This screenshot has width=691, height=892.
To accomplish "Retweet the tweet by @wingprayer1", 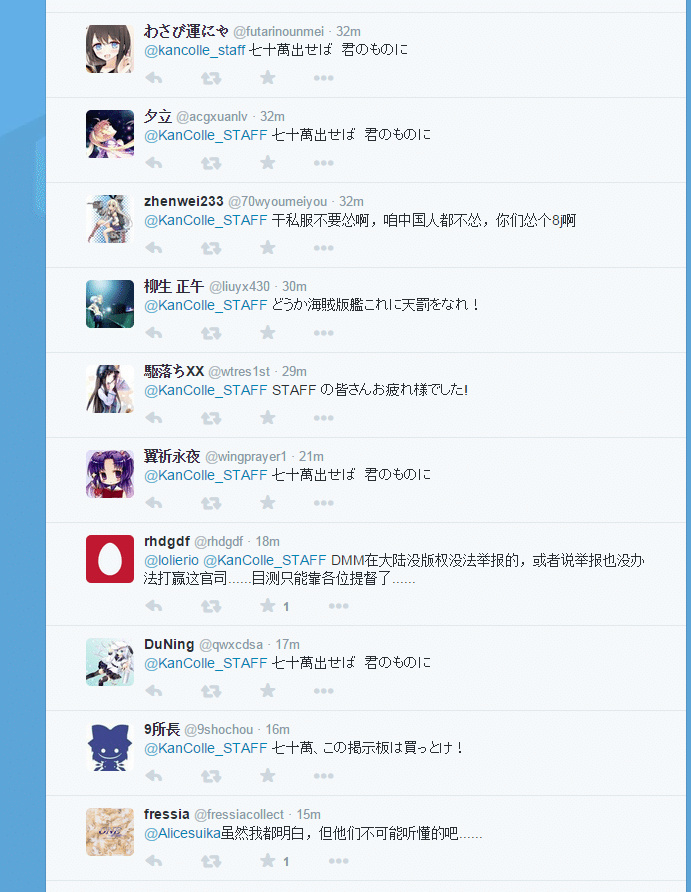I will tap(211, 503).
